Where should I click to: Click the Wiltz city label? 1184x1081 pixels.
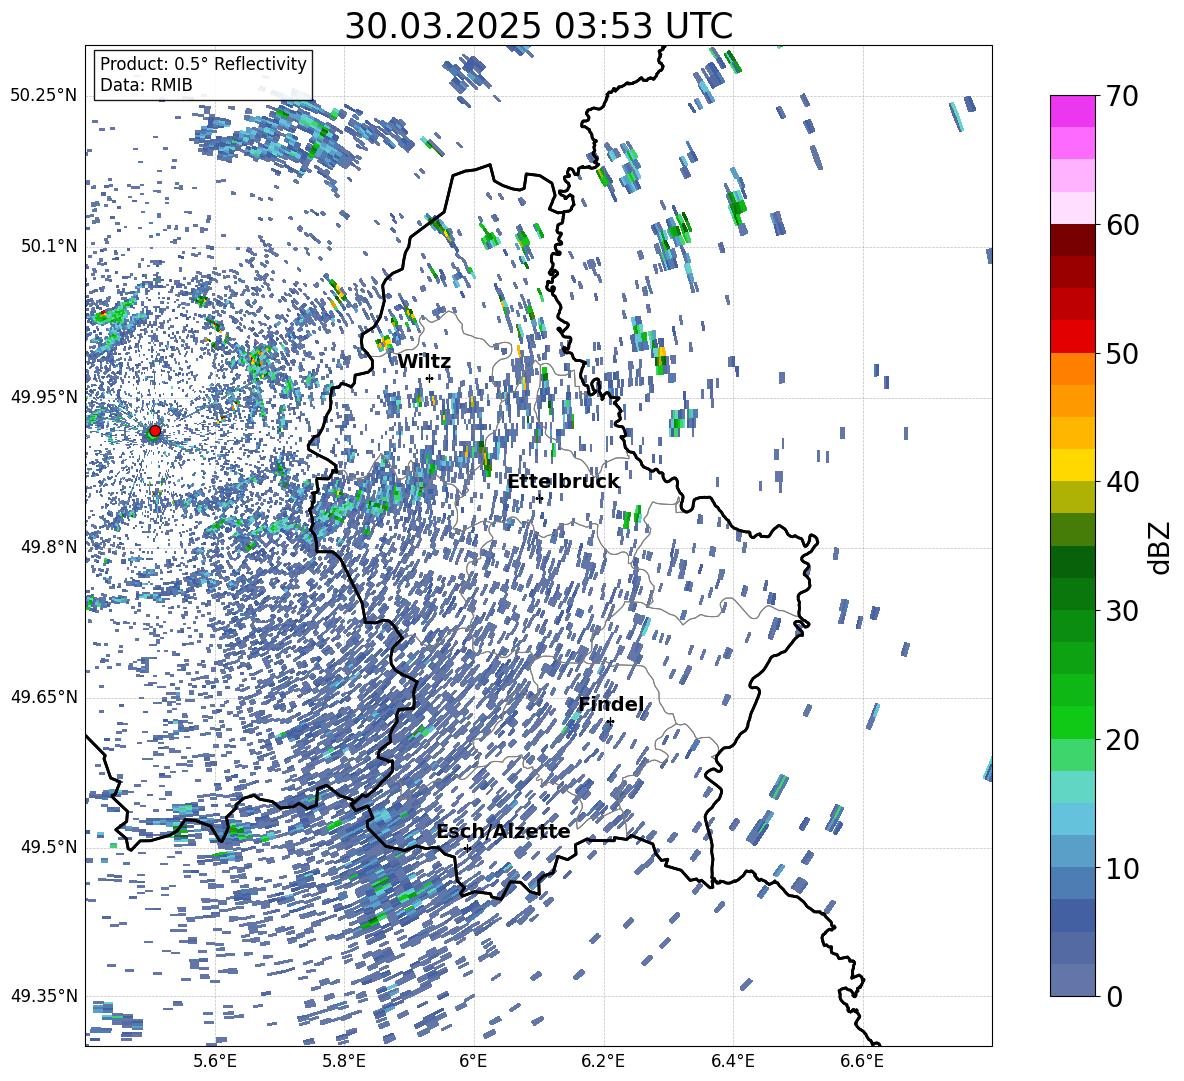click(x=424, y=361)
